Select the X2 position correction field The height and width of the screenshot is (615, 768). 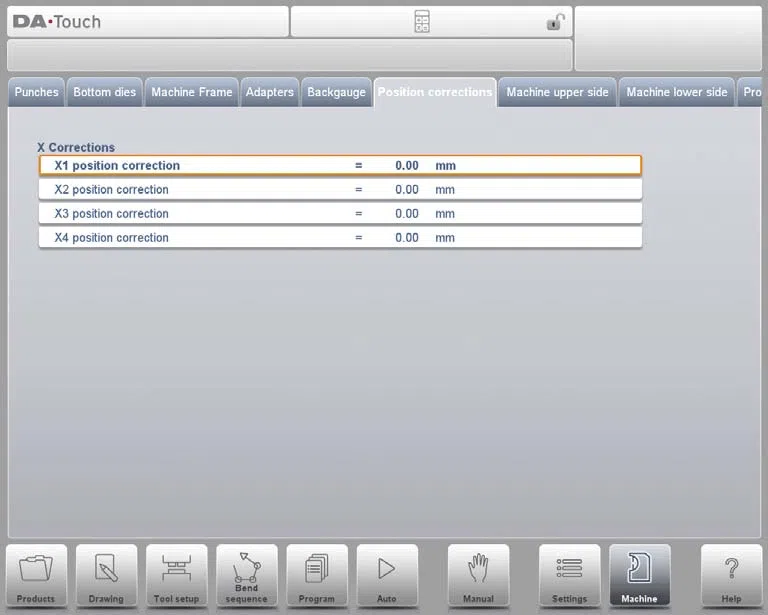(340, 189)
